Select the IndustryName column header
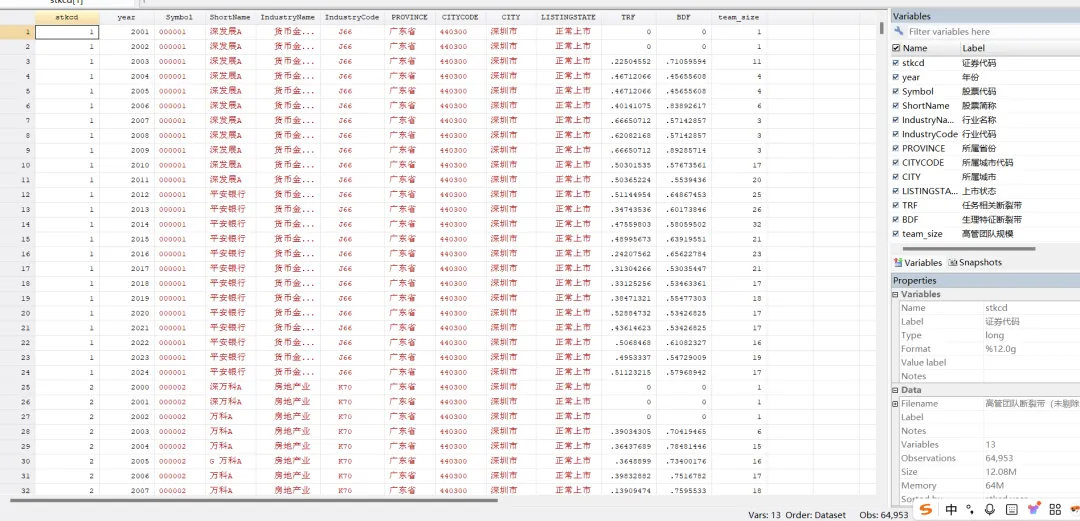The height and width of the screenshot is (521, 1080). pyautogui.click(x=288, y=17)
